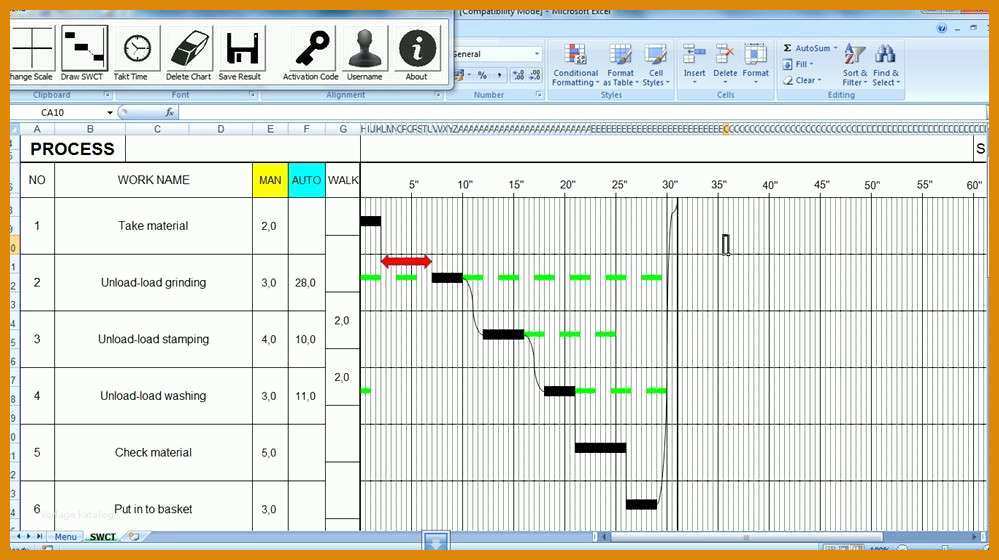Click the Format cells button
The height and width of the screenshot is (560, 999).
[x=756, y=62]
